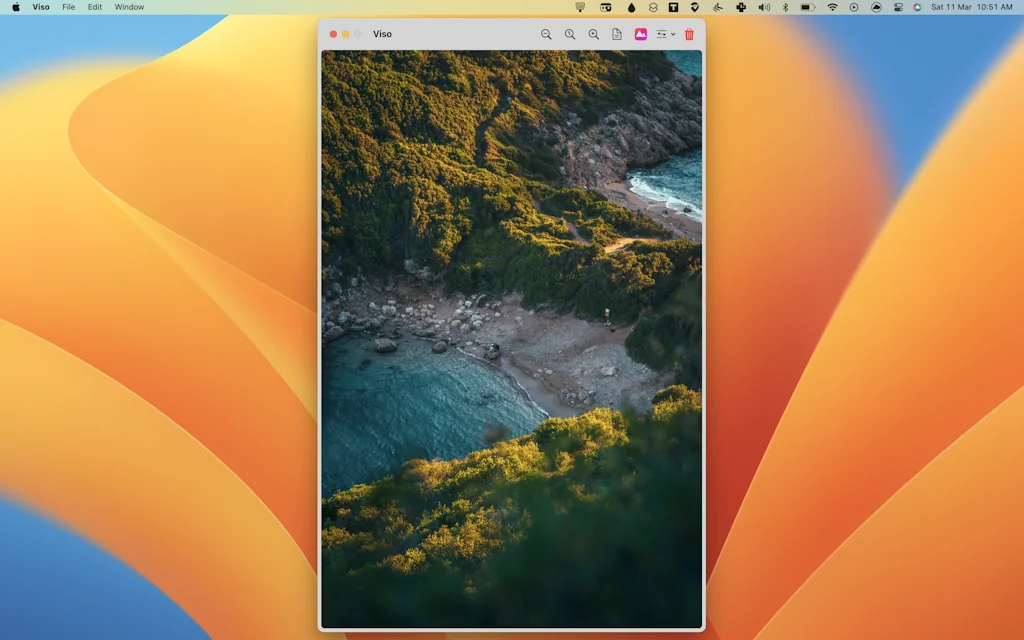
Task: Click the displayed coastal landscape photo
Action: click(511, 339)
